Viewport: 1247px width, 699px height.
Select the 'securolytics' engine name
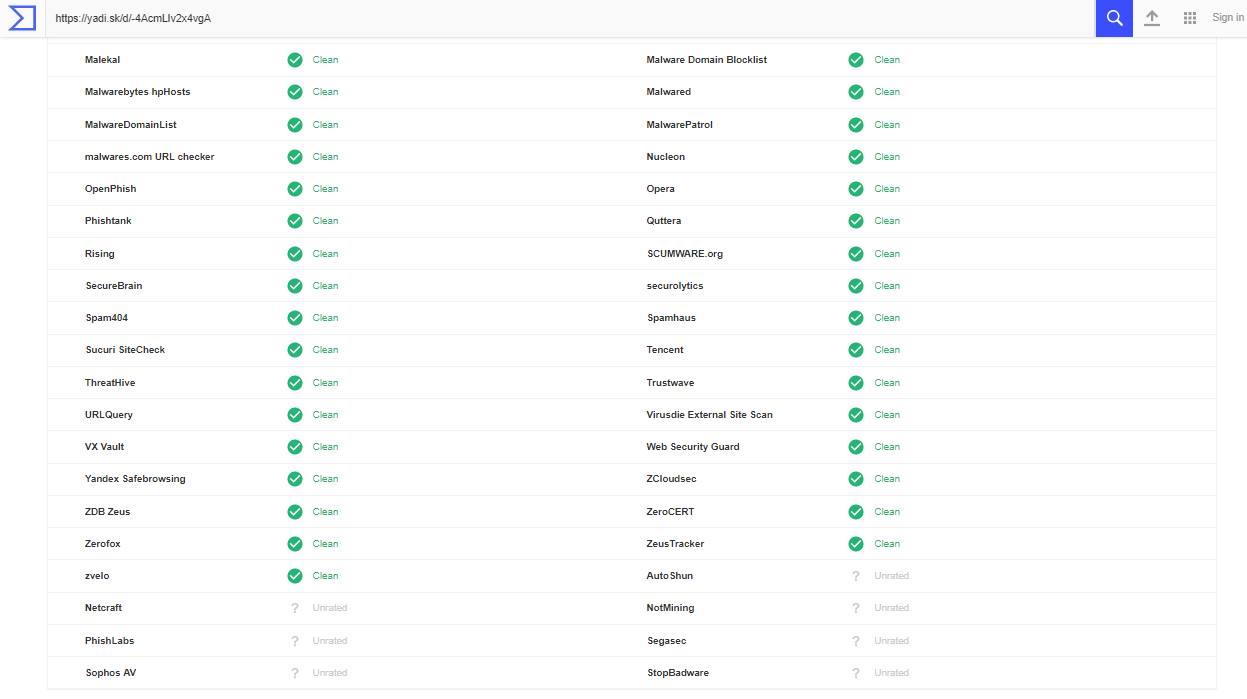click(675, 286)
